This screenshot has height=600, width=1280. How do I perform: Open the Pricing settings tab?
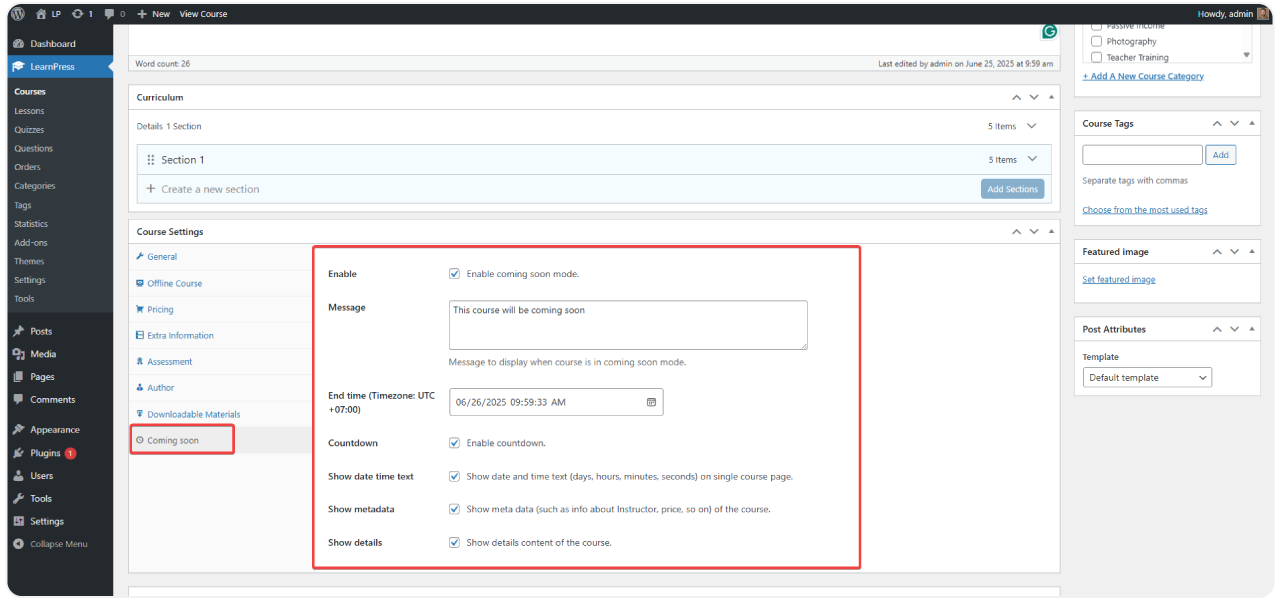pos(160,310)
